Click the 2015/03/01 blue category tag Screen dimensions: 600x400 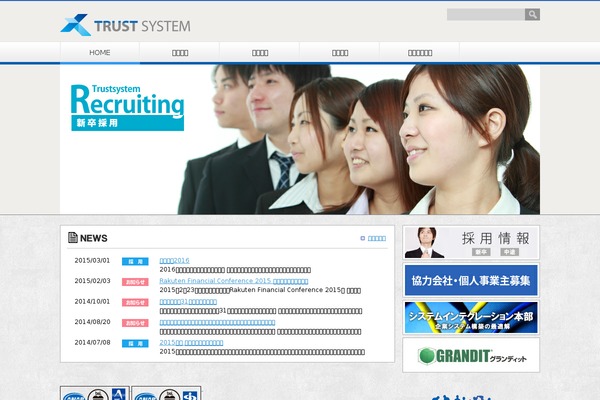(135, 261)
